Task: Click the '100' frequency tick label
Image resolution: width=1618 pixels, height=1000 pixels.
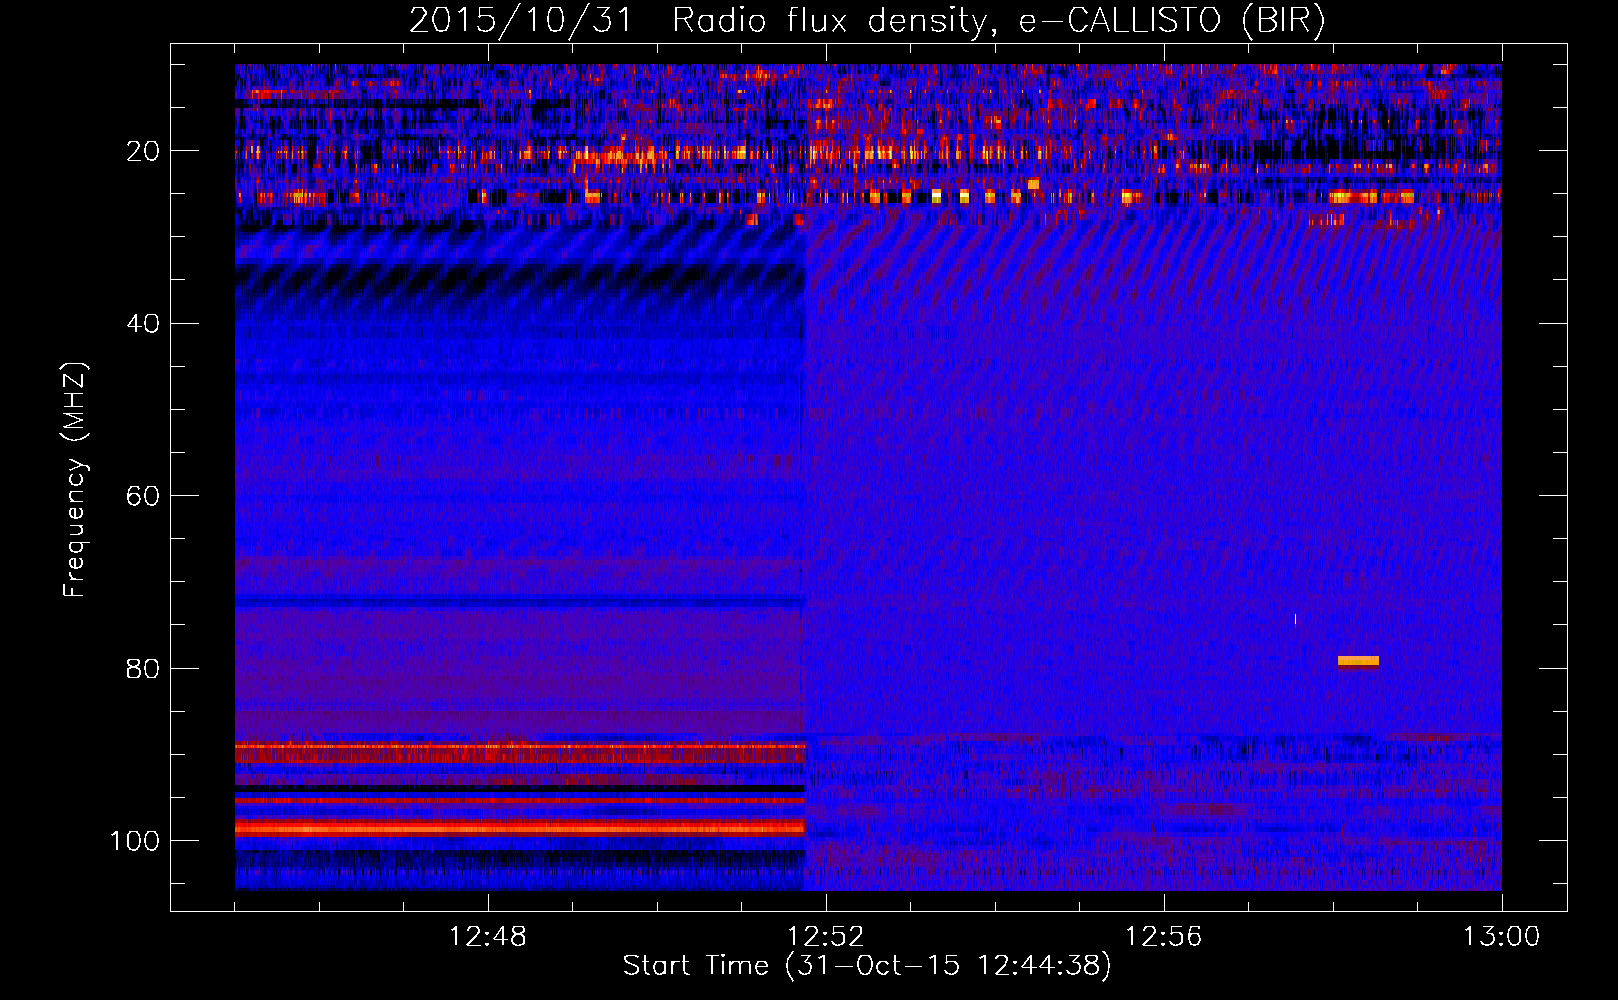Action: coord(135,841)
